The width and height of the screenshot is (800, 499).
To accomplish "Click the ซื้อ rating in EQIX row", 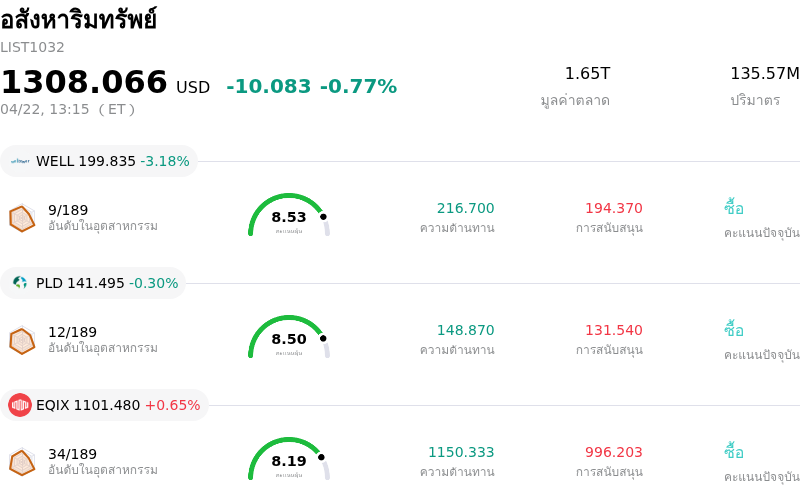I will (734, 452).
